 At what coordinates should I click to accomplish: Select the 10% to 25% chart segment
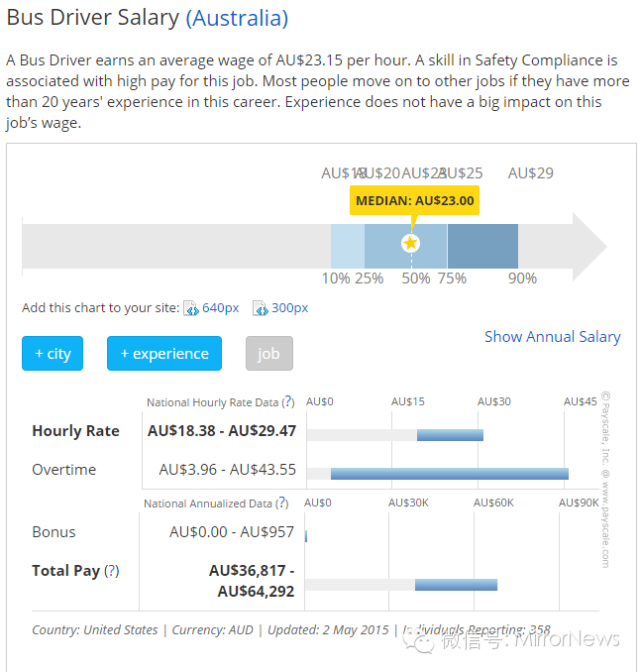tap(347, 245)
